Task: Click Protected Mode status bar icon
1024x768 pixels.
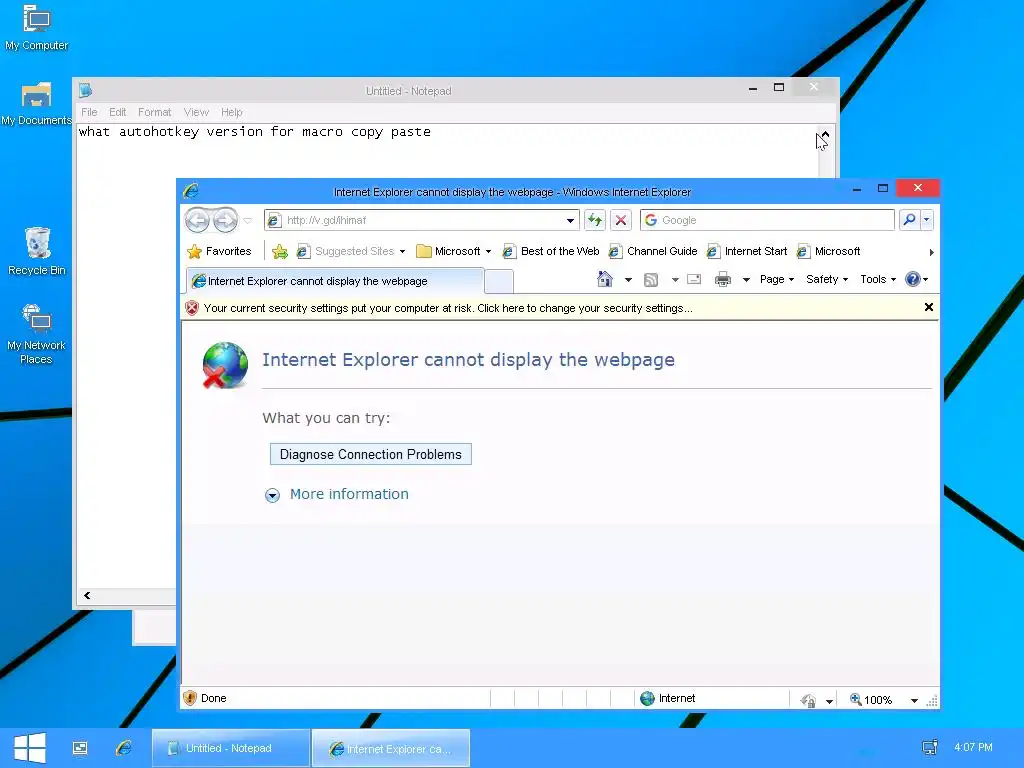Action: click(808, 700)
